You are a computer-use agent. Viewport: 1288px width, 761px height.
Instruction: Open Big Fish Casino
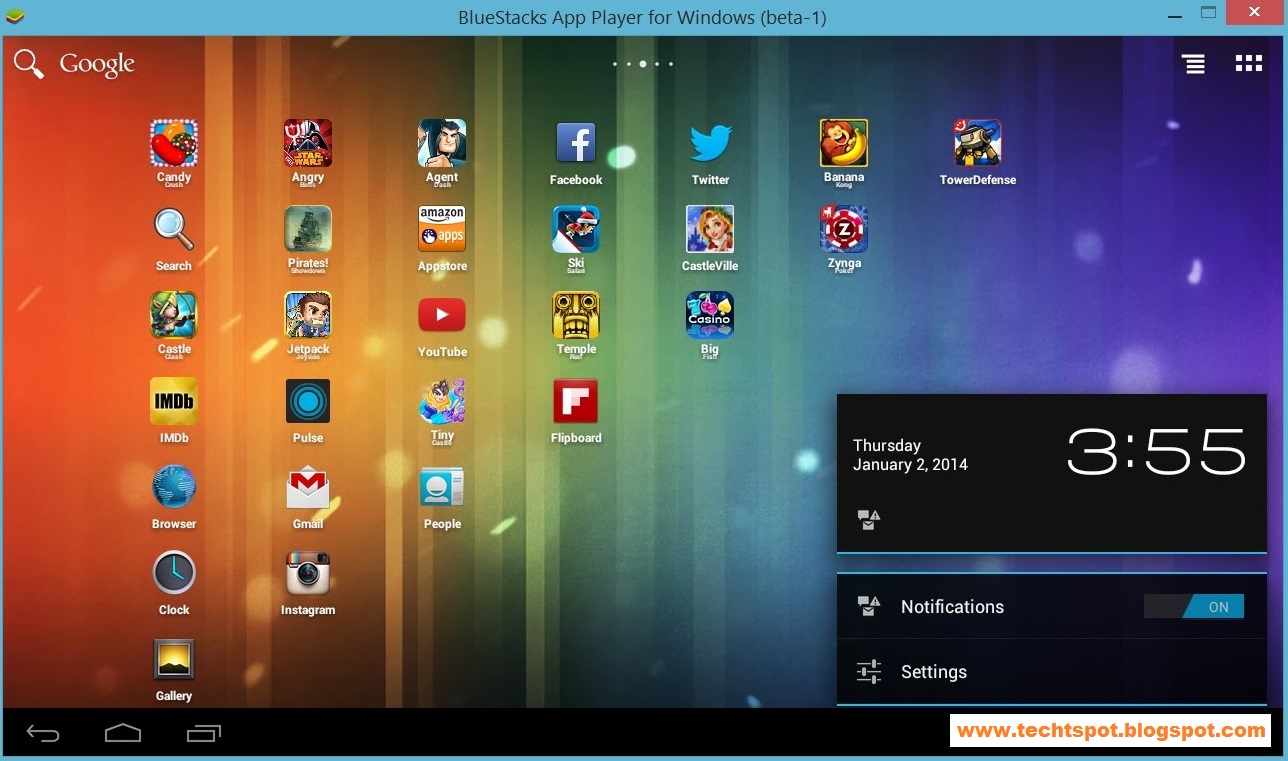tap(710, 316)
